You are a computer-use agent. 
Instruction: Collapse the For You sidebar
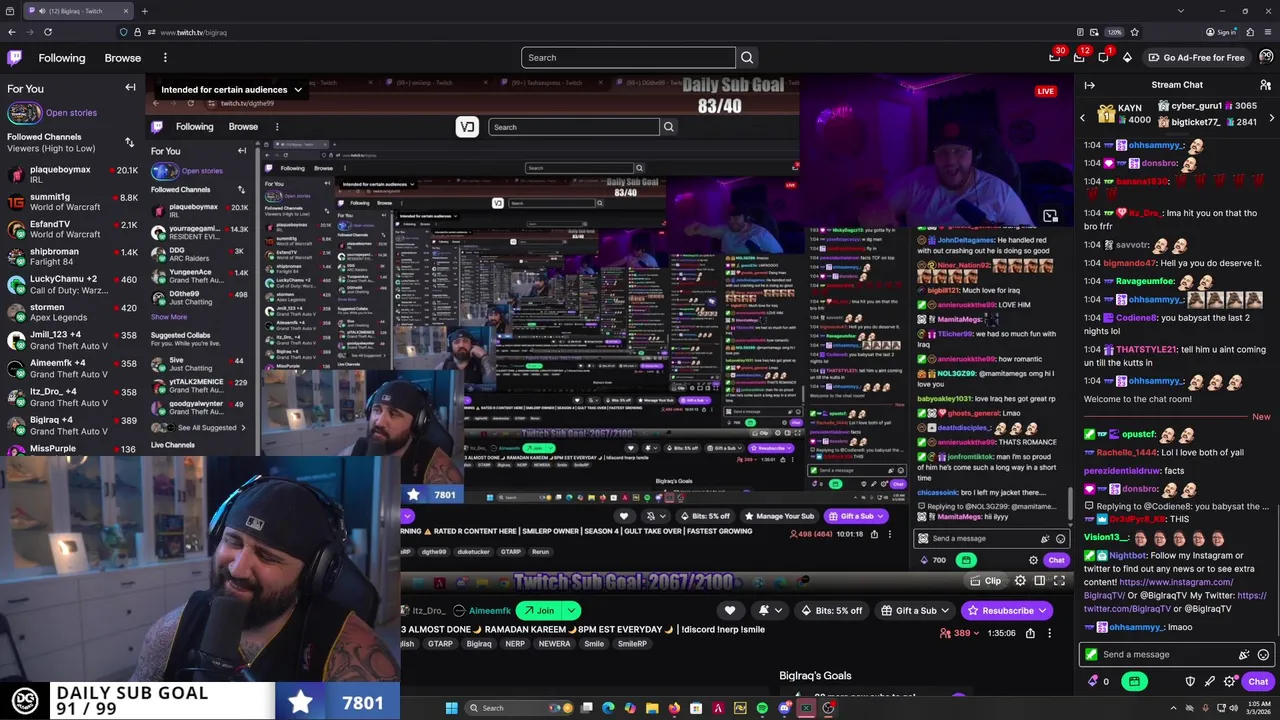tap(130, 88)
